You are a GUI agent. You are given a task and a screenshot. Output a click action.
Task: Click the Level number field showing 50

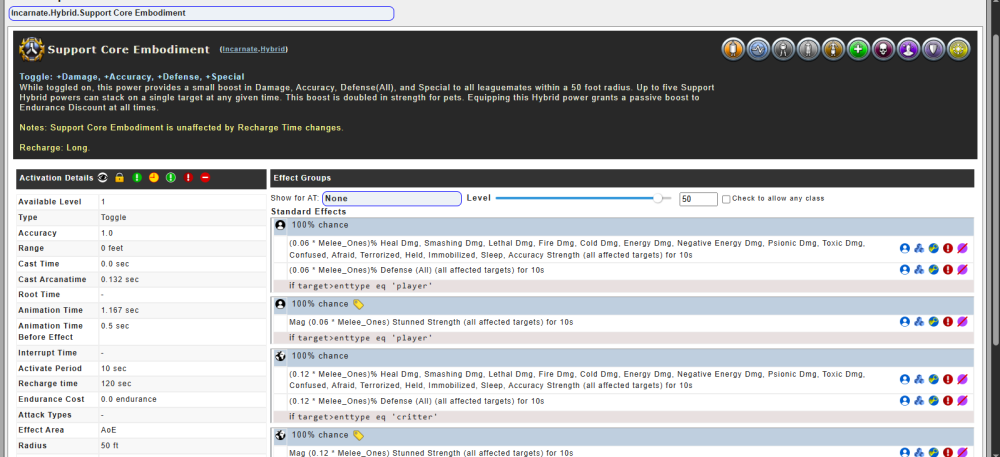pyautogui.click(x=697, y=199)
